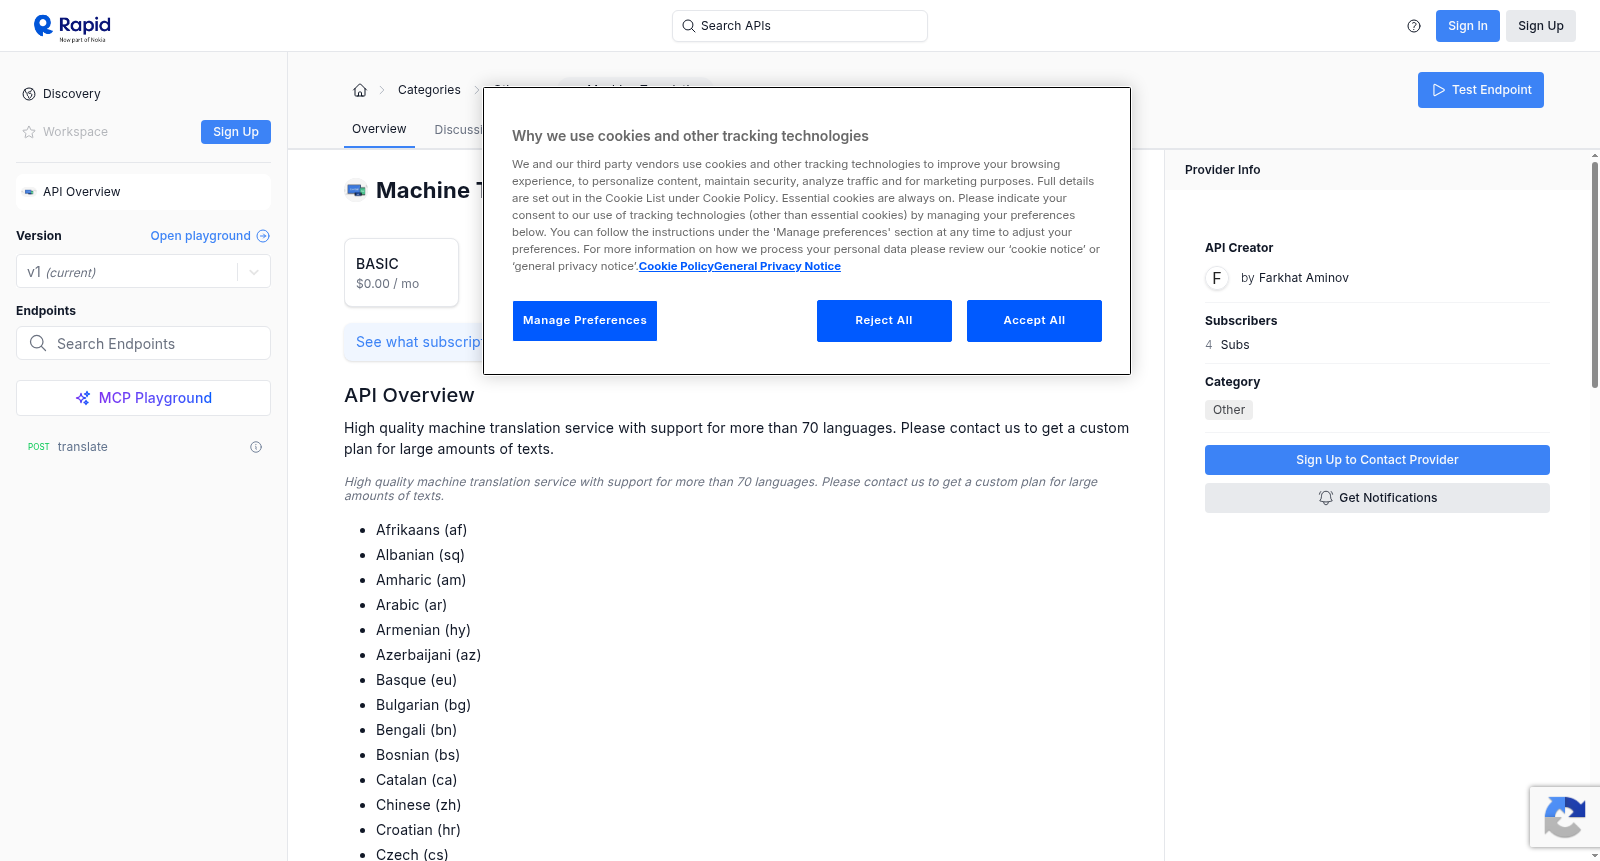Screen dimensions: 1600x861
Task: Click Manage Preferences in cookie dialog
Action: pyautogui.click(x=585, y=321)
